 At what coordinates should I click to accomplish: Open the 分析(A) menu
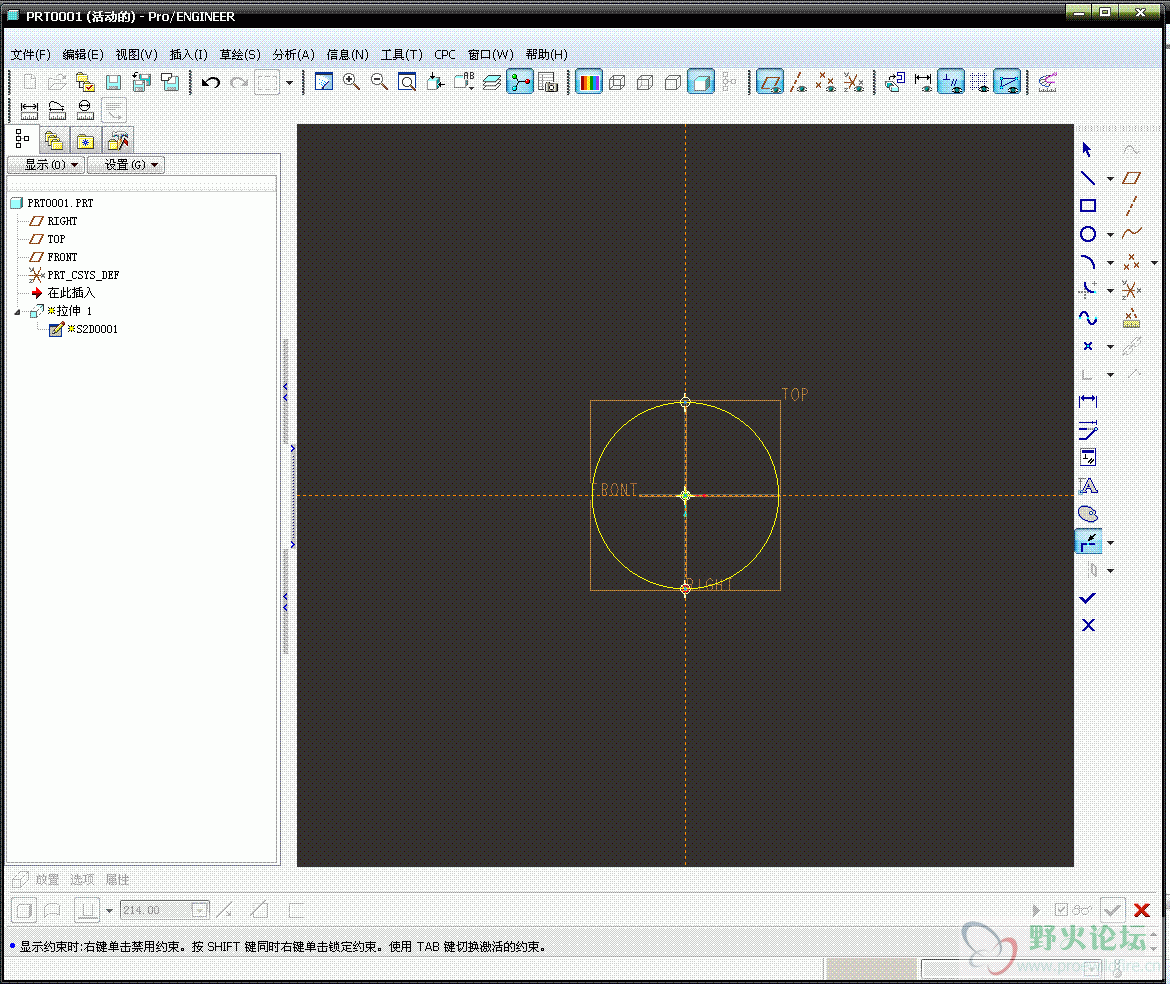(293, 54)
